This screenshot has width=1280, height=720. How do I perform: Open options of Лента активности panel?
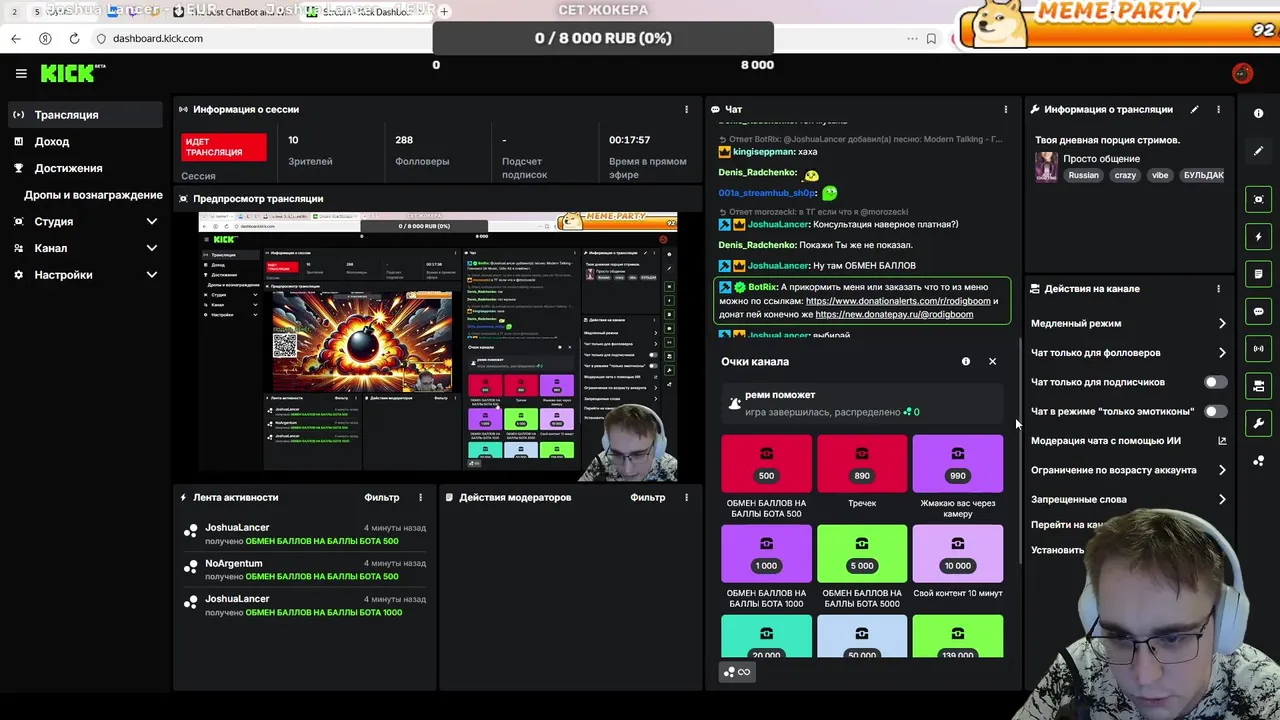[x=420, y=497]
